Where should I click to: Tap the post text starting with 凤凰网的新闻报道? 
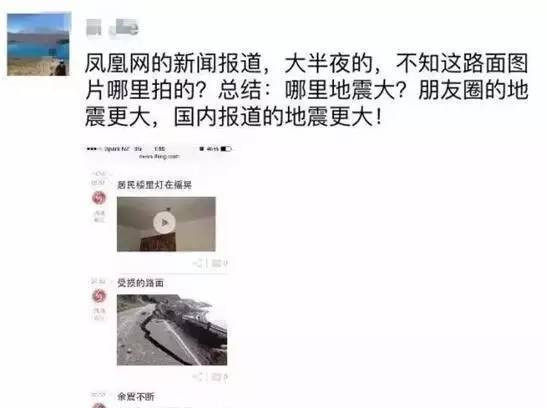click(306, 90)
